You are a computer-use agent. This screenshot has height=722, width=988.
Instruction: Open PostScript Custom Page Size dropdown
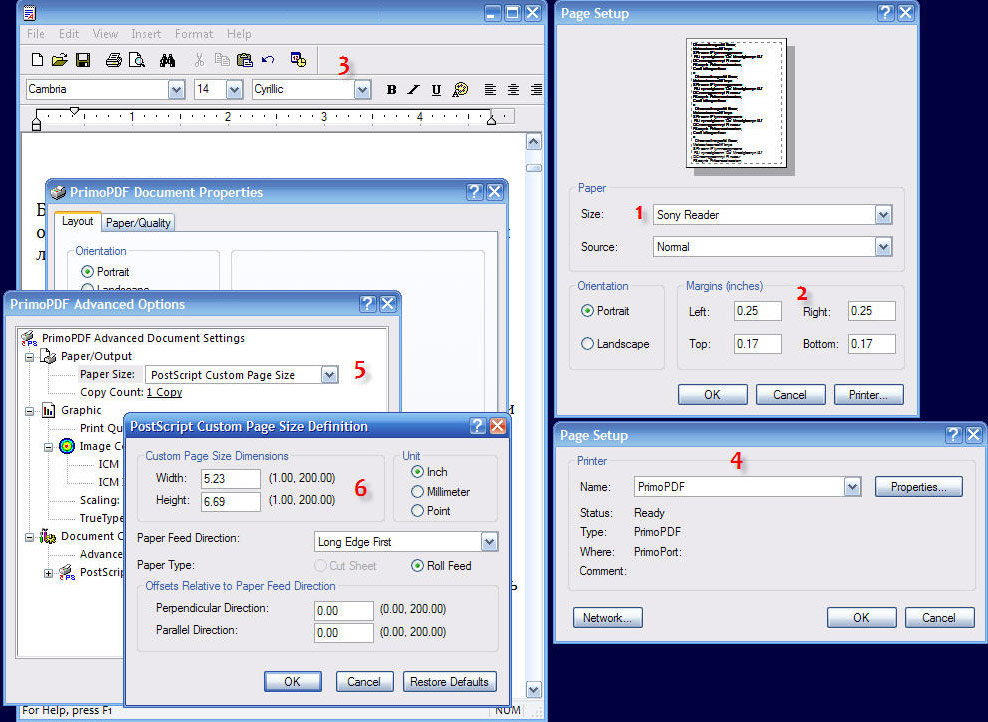pos(329,375)
